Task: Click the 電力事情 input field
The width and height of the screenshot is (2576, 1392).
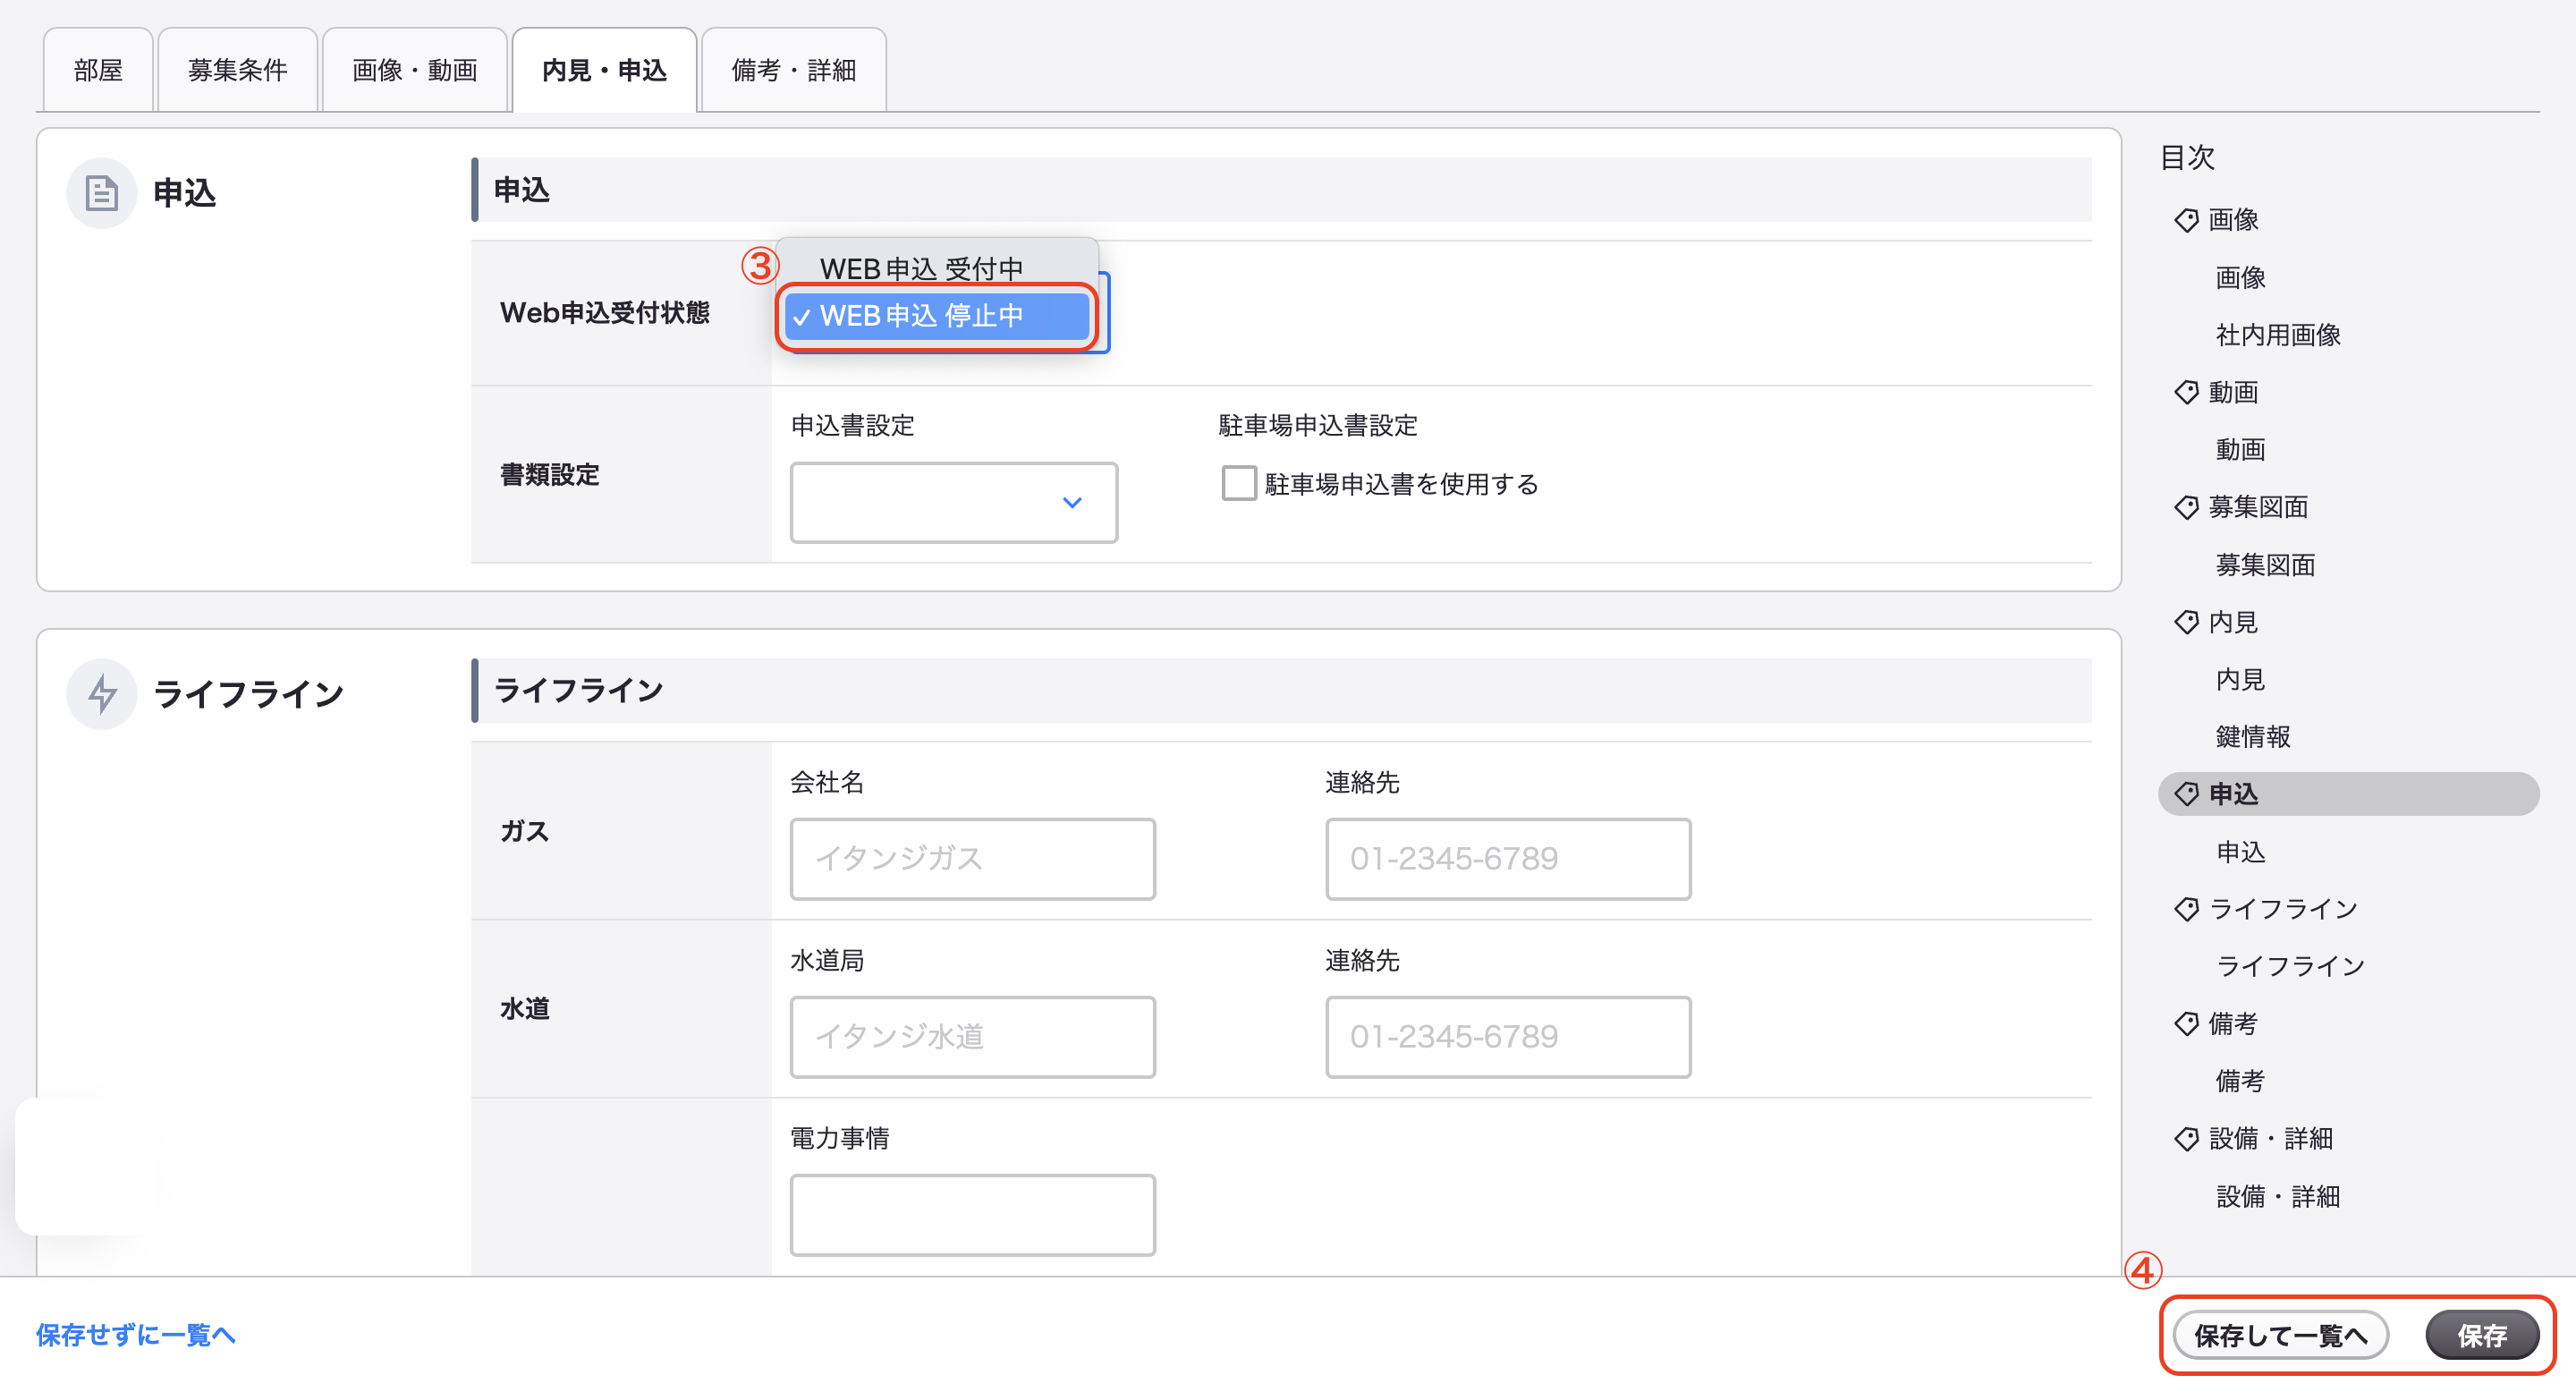Action: pyautogui.click(x=973, y=1215)
